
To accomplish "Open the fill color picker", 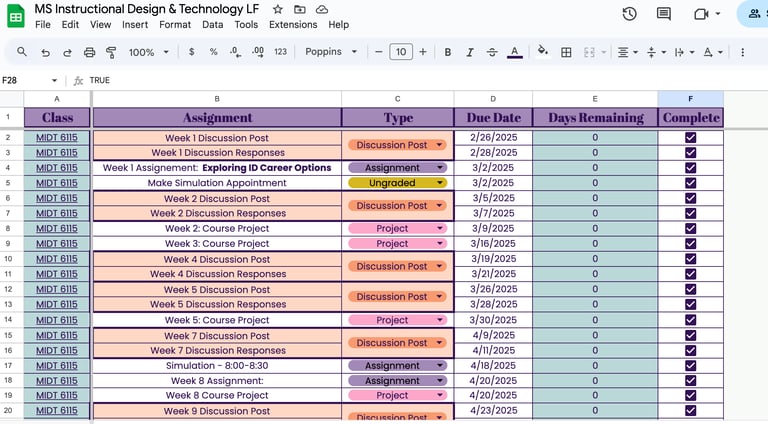I will [543, 52].
